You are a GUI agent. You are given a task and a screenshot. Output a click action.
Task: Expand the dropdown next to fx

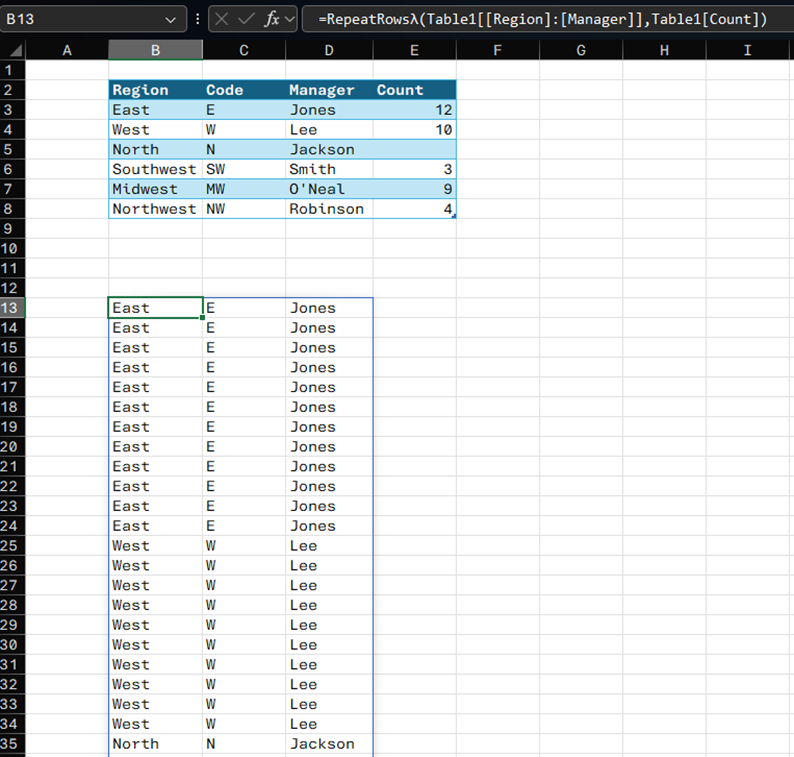290,20
